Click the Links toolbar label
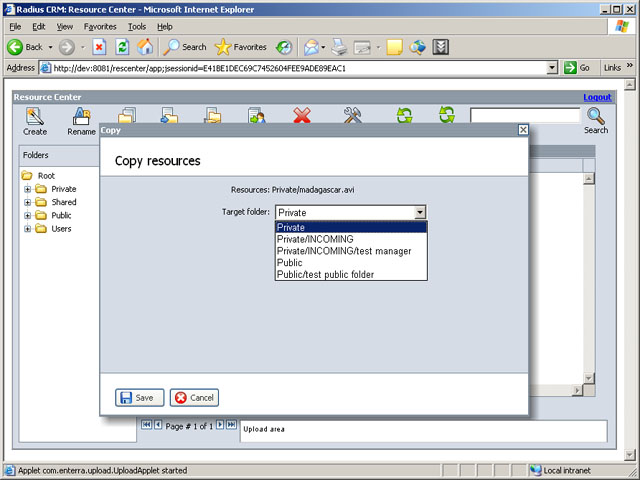Screen dimensions: 640x480 612,68
